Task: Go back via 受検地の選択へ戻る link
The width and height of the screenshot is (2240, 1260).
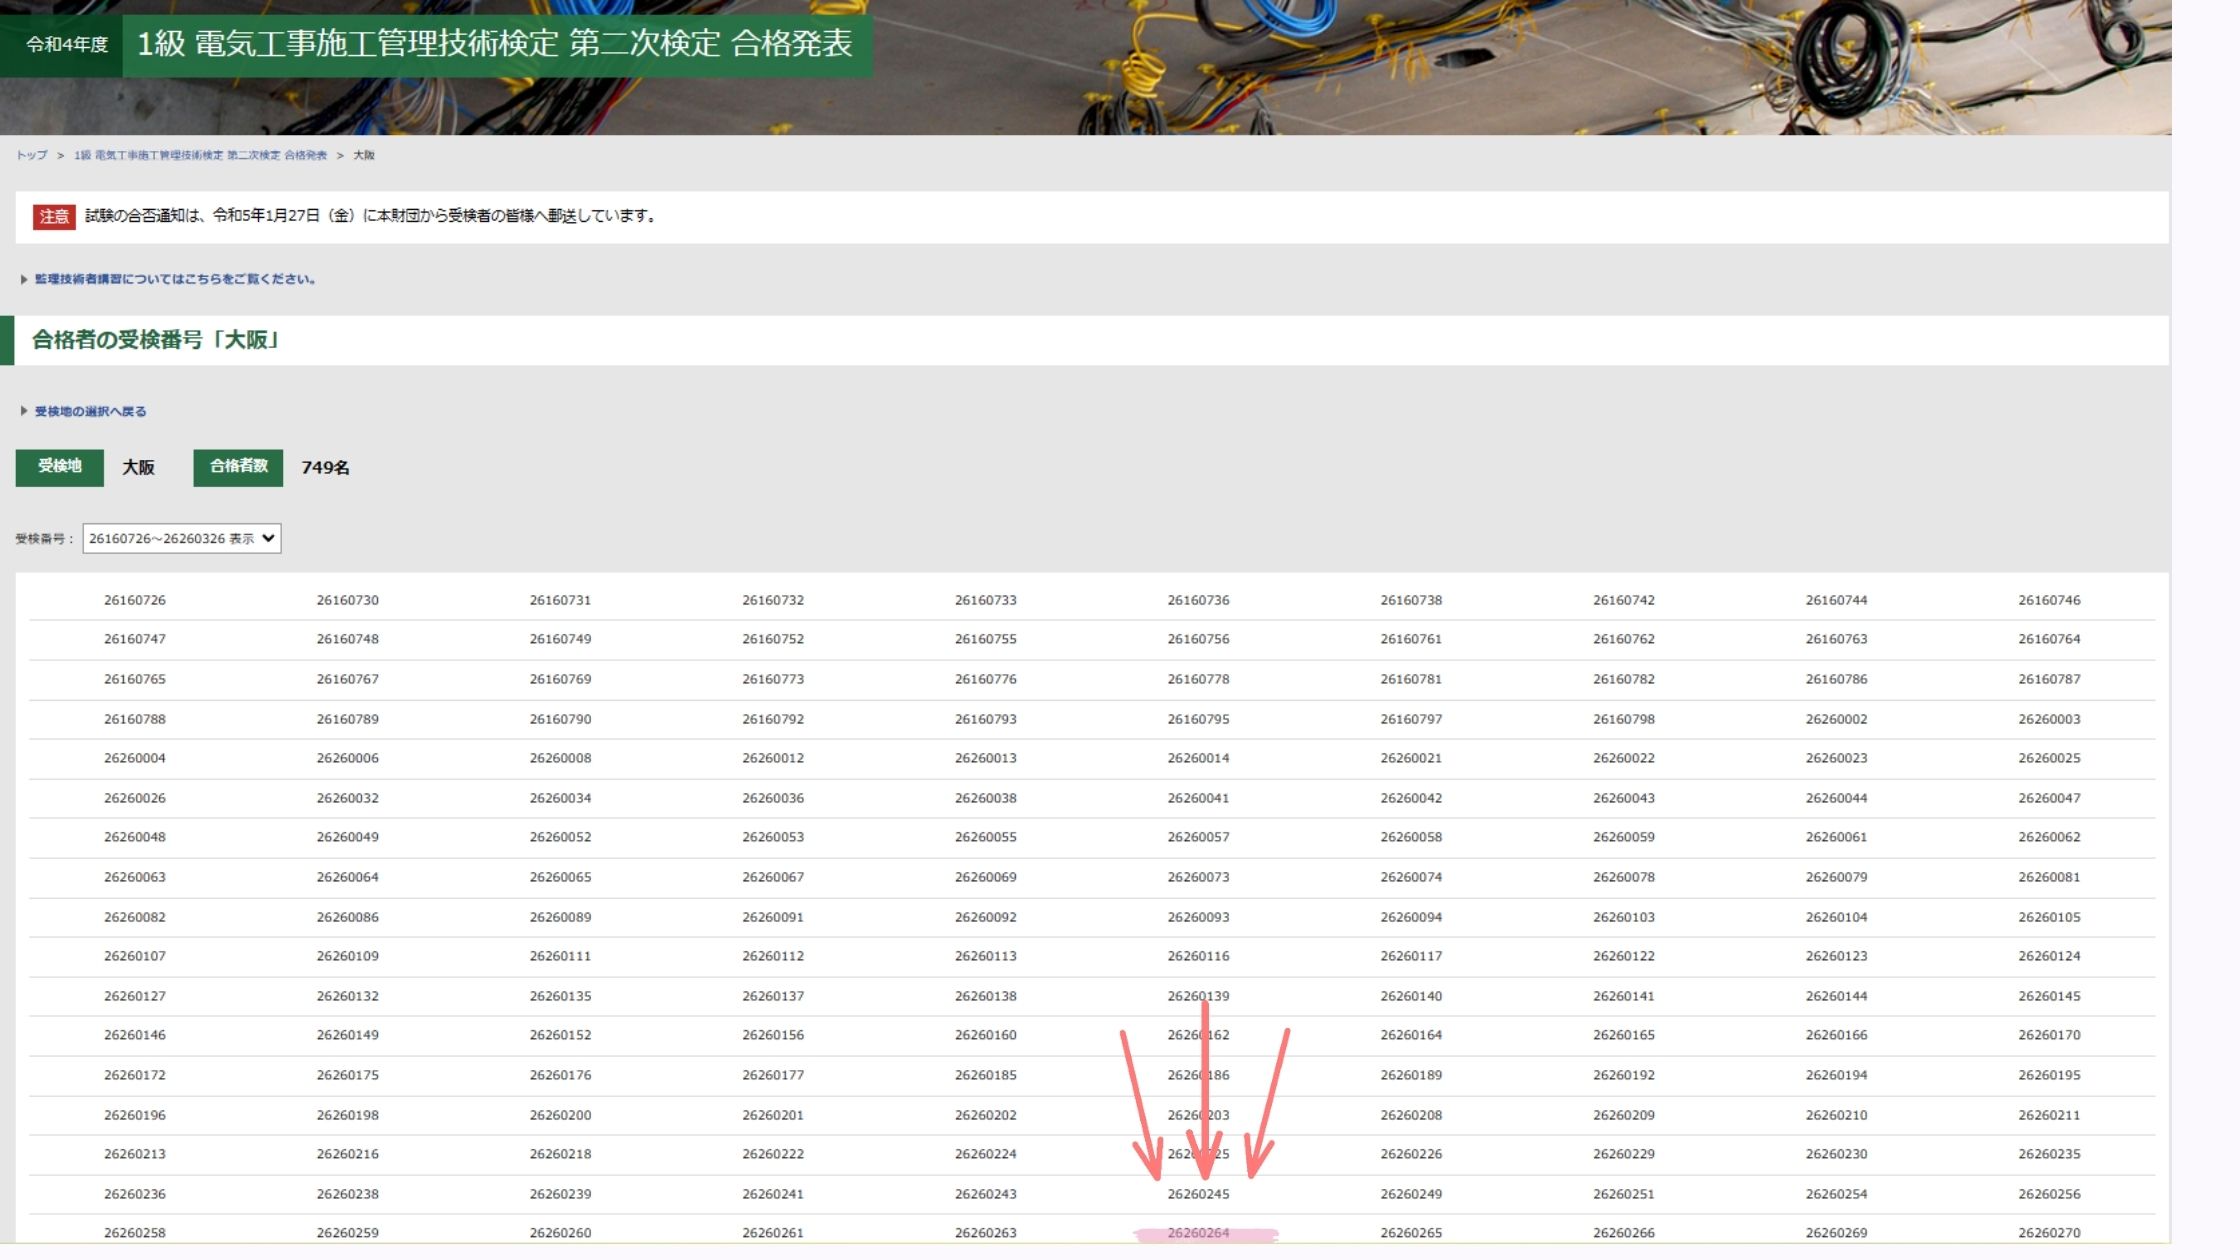Action: [90, 411]
